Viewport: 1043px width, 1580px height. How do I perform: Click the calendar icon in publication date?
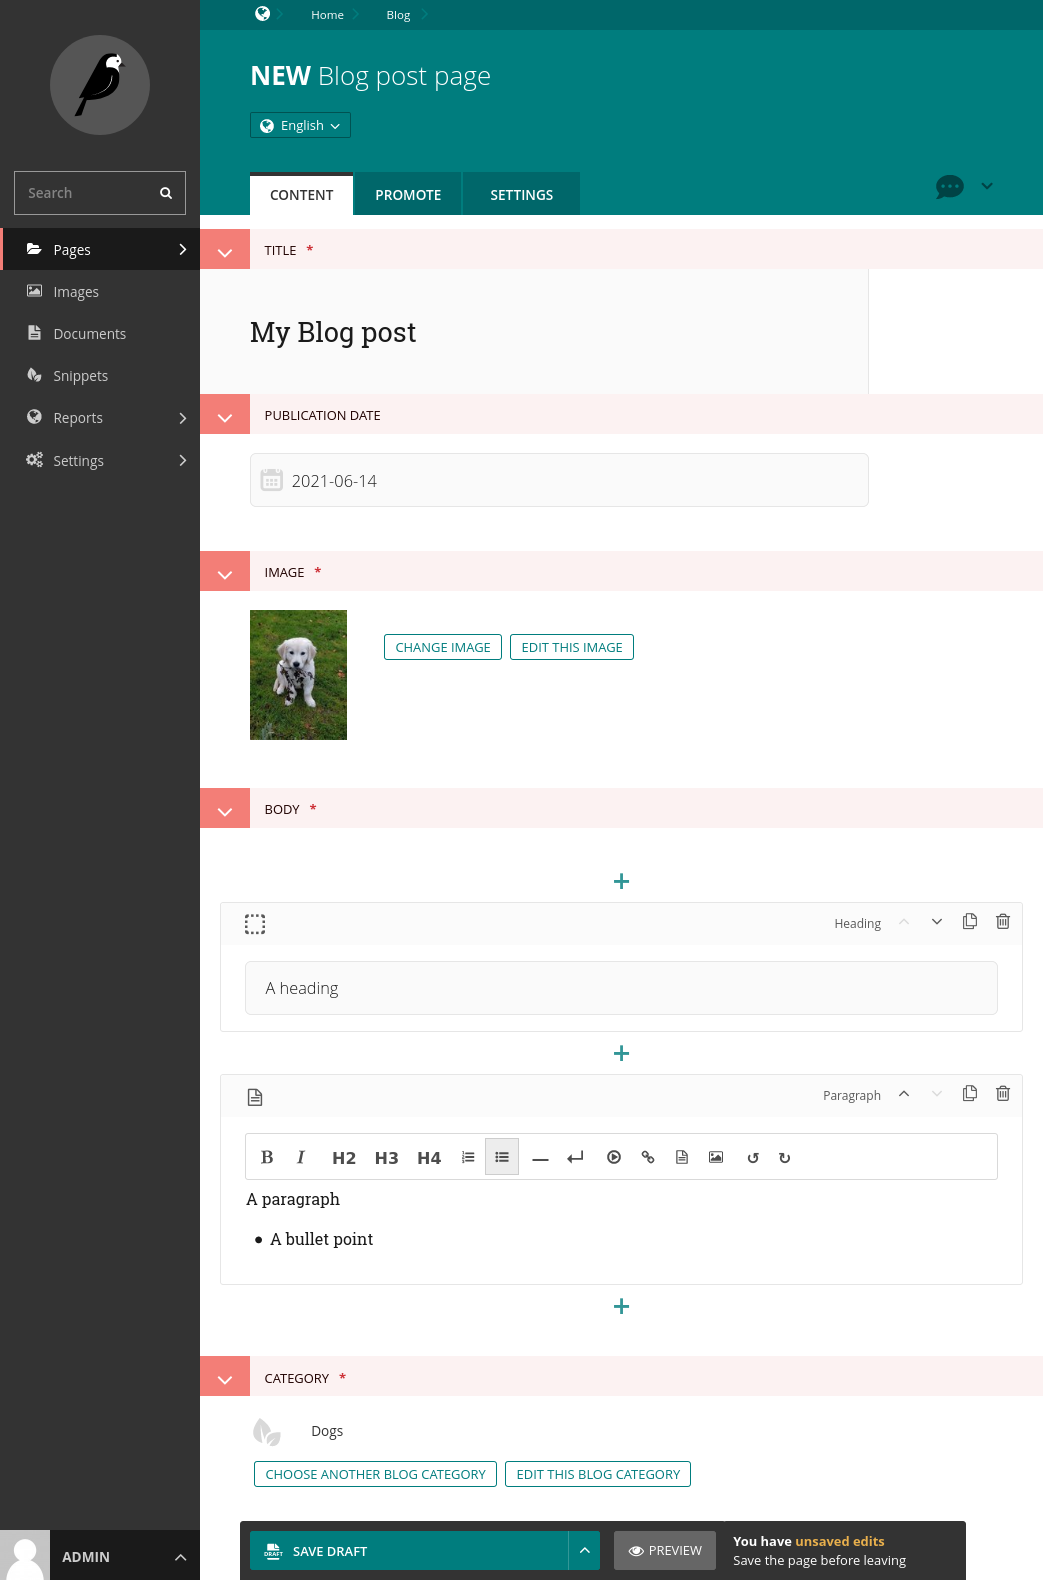pyautogui.click(x=271, y=481)
